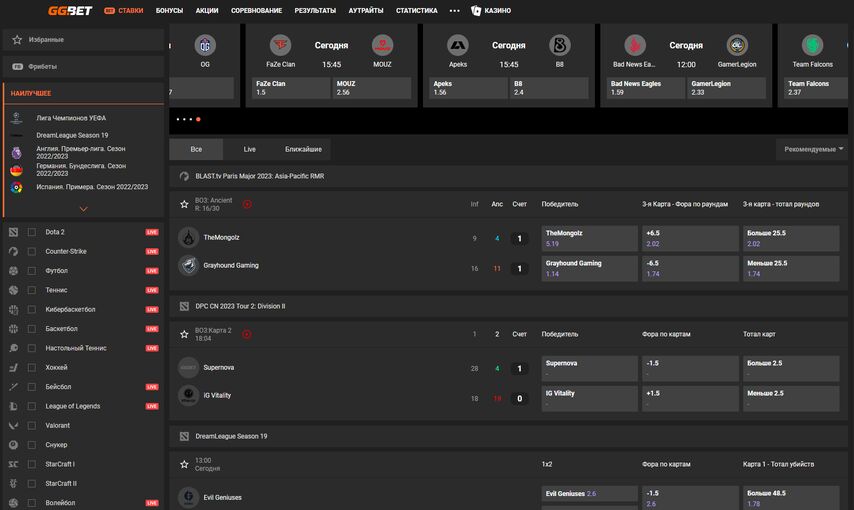Star the Supernova vs iG Vitality match

[x=184, y=334]
